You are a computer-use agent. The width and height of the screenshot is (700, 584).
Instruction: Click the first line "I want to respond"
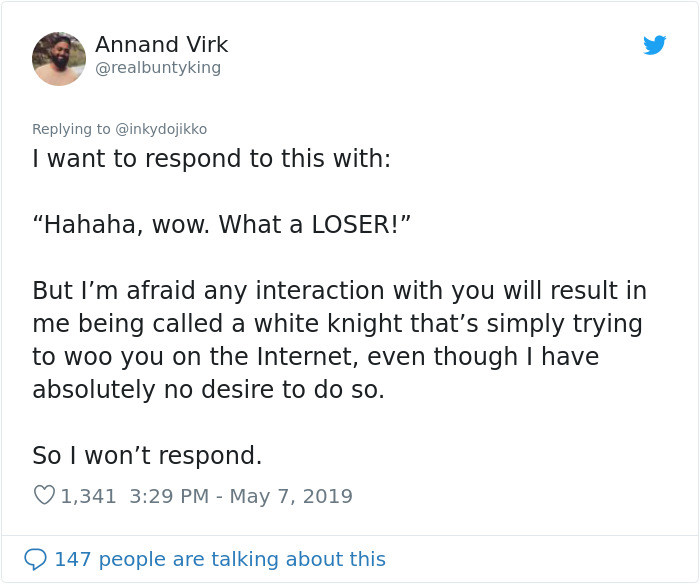coord(211,158)
